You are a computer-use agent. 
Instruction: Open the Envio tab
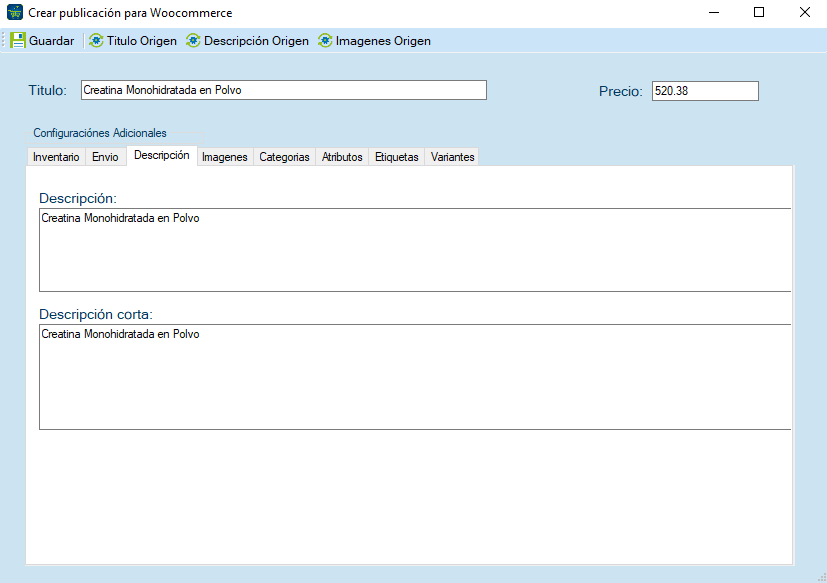tap(105, 157)
